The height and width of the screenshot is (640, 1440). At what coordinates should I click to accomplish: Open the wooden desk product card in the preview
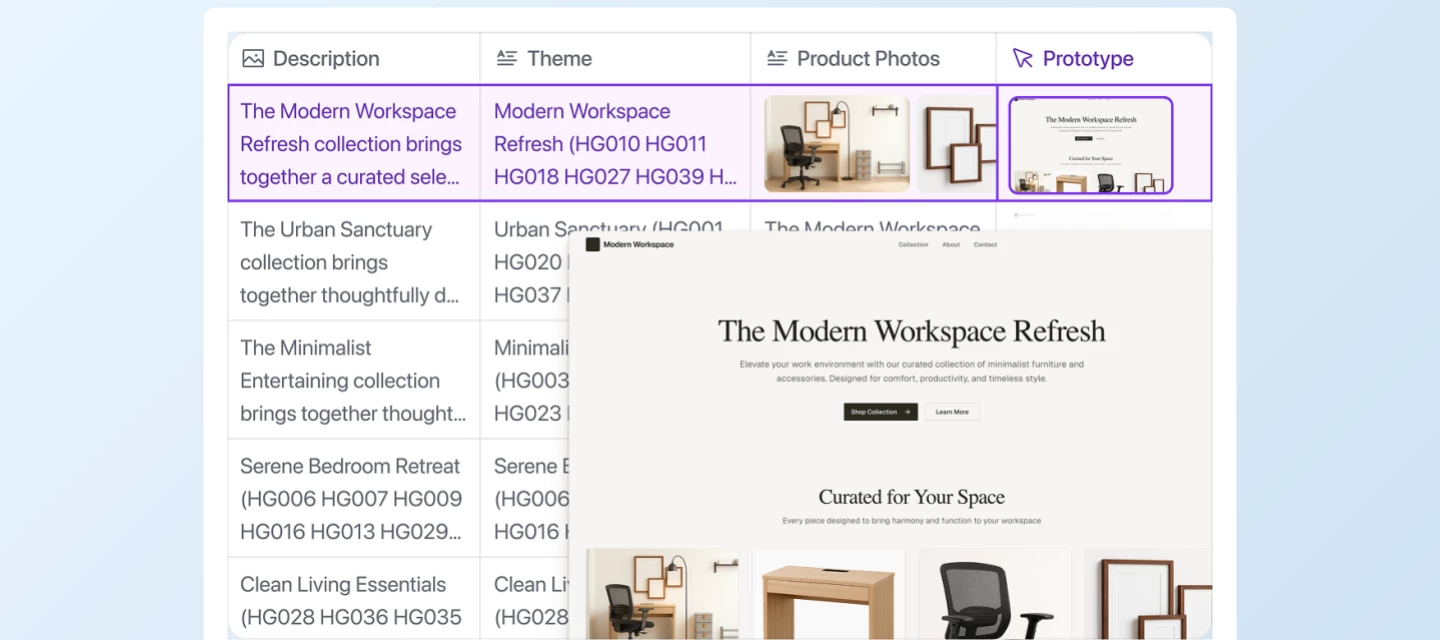tap(829, 594)
